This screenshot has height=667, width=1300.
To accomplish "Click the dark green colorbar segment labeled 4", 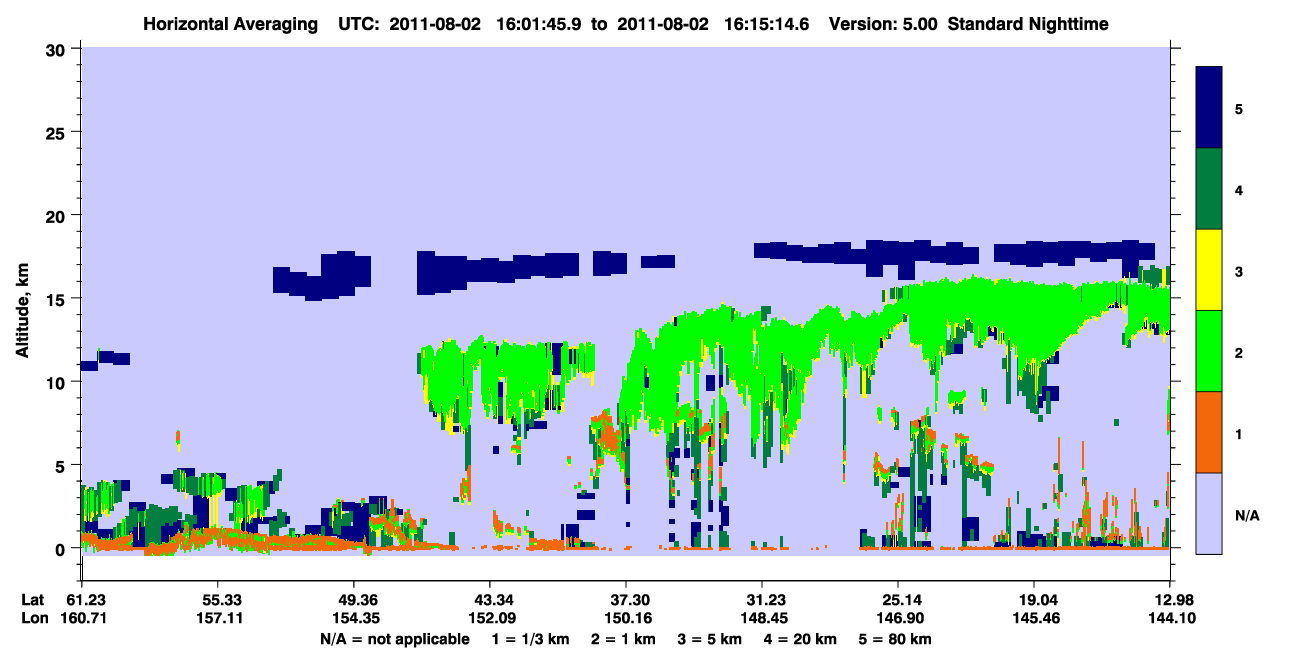I will pyautogui.click(x=1210, y=189).
